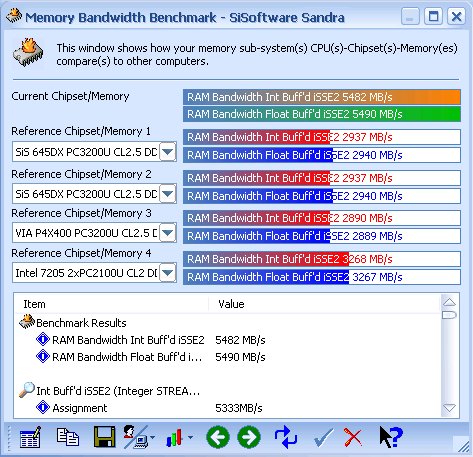Screen dimensions: 473x457
Task: Click the green Back arrow
Action: pos(218,437)
